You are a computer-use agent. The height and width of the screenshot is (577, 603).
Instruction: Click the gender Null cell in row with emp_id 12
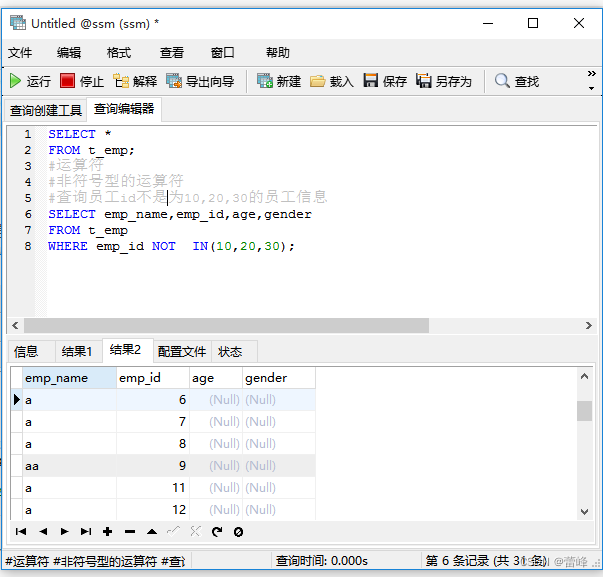tap(279, 510)
